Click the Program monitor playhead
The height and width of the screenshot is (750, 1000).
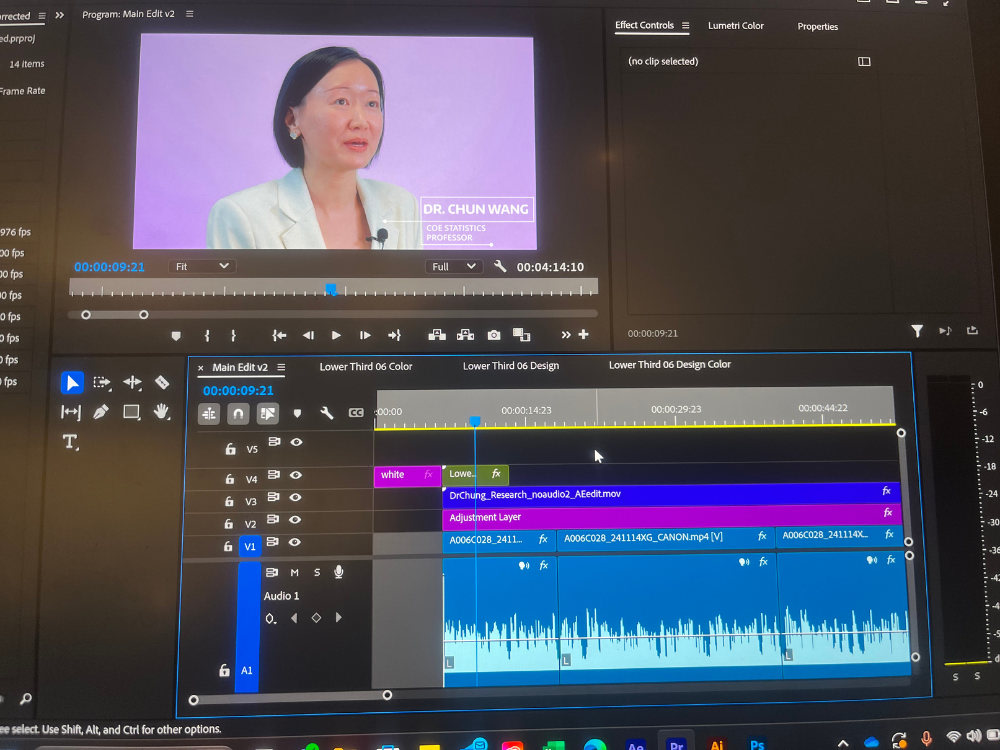pyautogui.click(x=330, y=289)
